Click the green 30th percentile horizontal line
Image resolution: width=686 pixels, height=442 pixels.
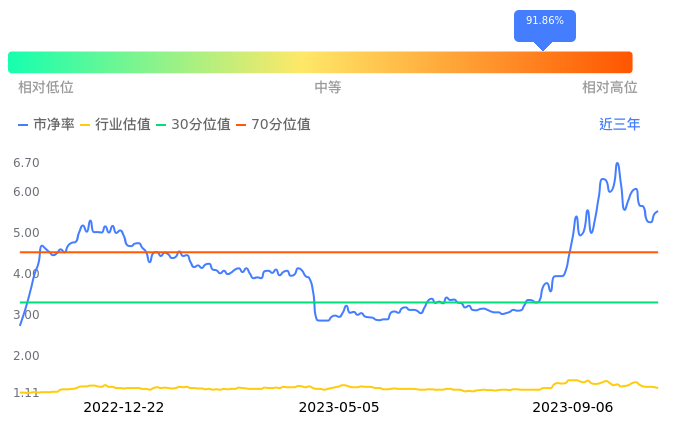tap(200, 302)
